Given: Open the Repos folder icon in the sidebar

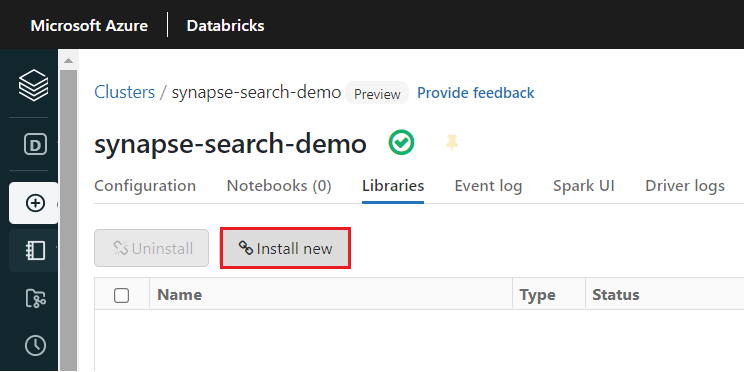Looking at the screenshot, I should (35, 298).
